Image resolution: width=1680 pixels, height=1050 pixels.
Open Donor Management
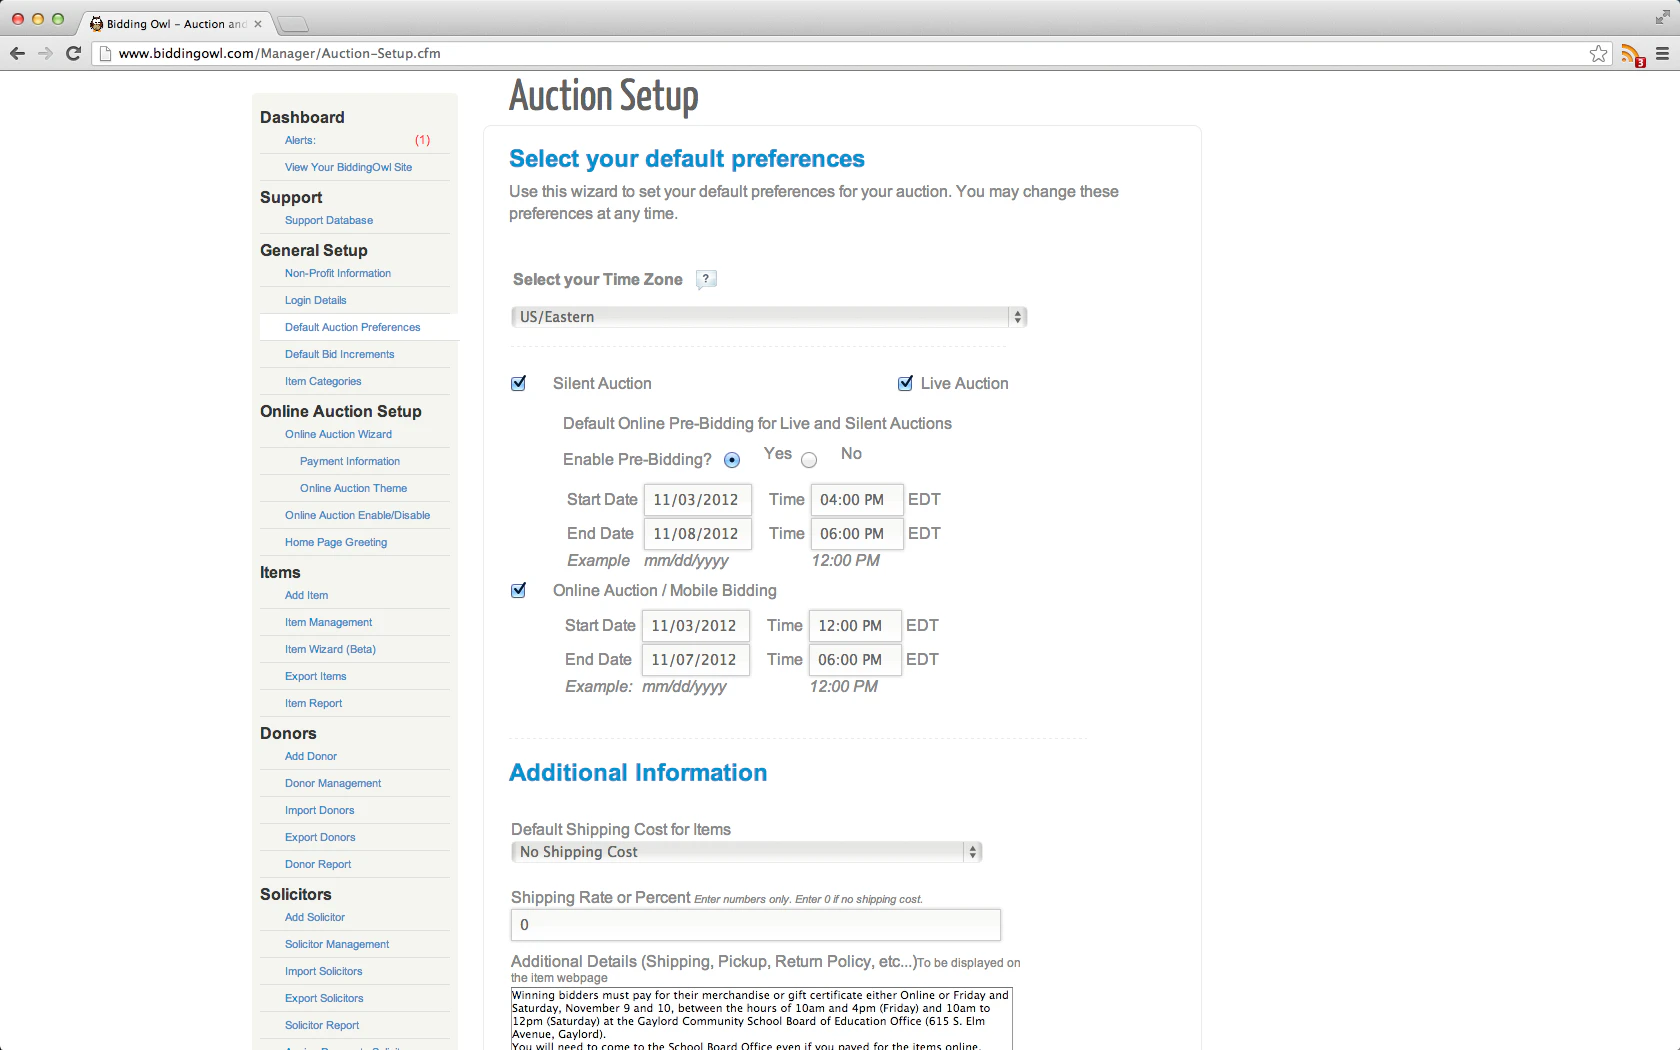tap(333, 783)
